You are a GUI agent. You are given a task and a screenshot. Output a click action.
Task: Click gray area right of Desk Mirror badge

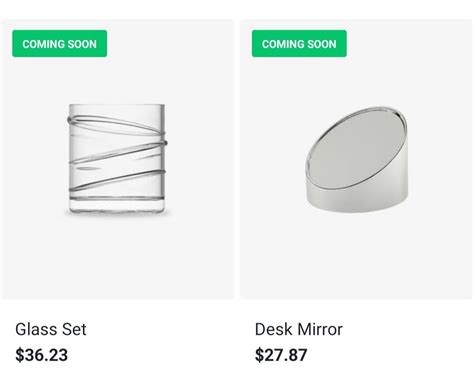(407, 44)
